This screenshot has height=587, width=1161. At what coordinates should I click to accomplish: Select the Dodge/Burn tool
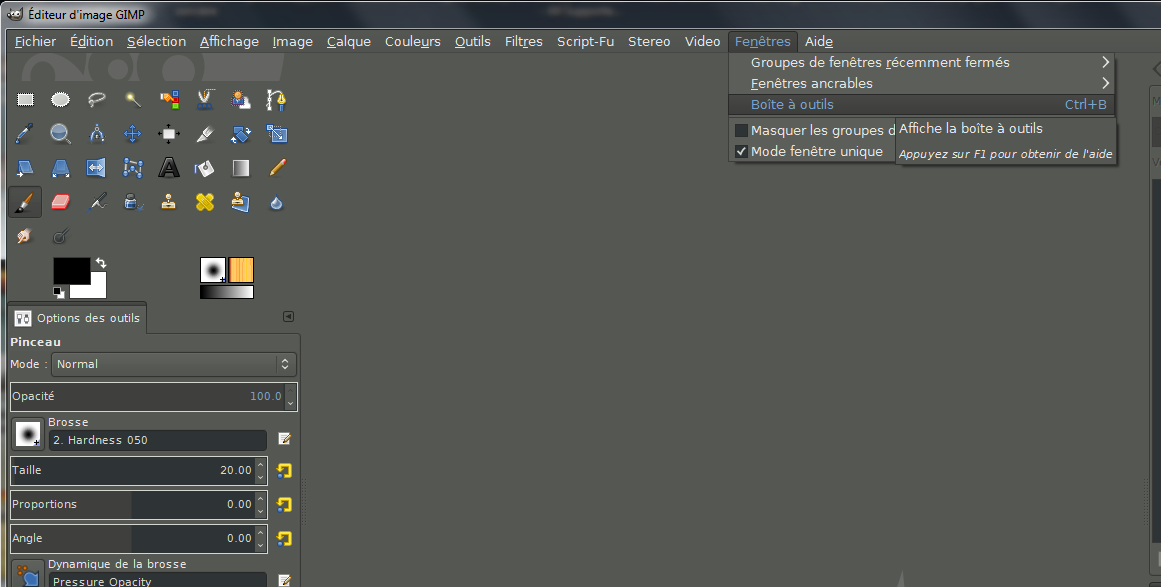click(61, 237)
